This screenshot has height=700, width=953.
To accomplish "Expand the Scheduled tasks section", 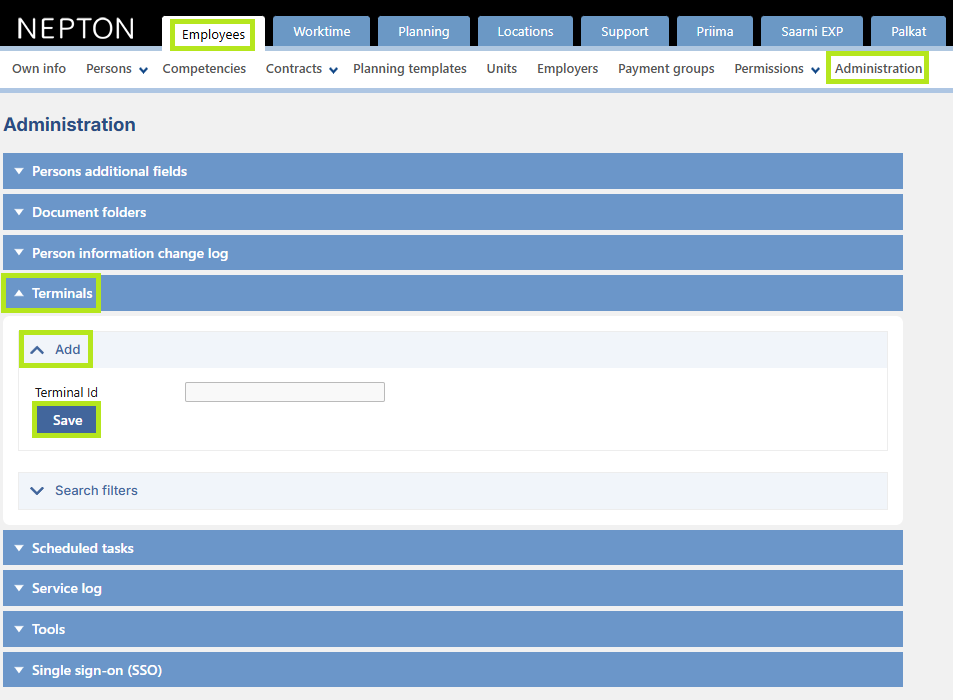I will pos(453,548).
